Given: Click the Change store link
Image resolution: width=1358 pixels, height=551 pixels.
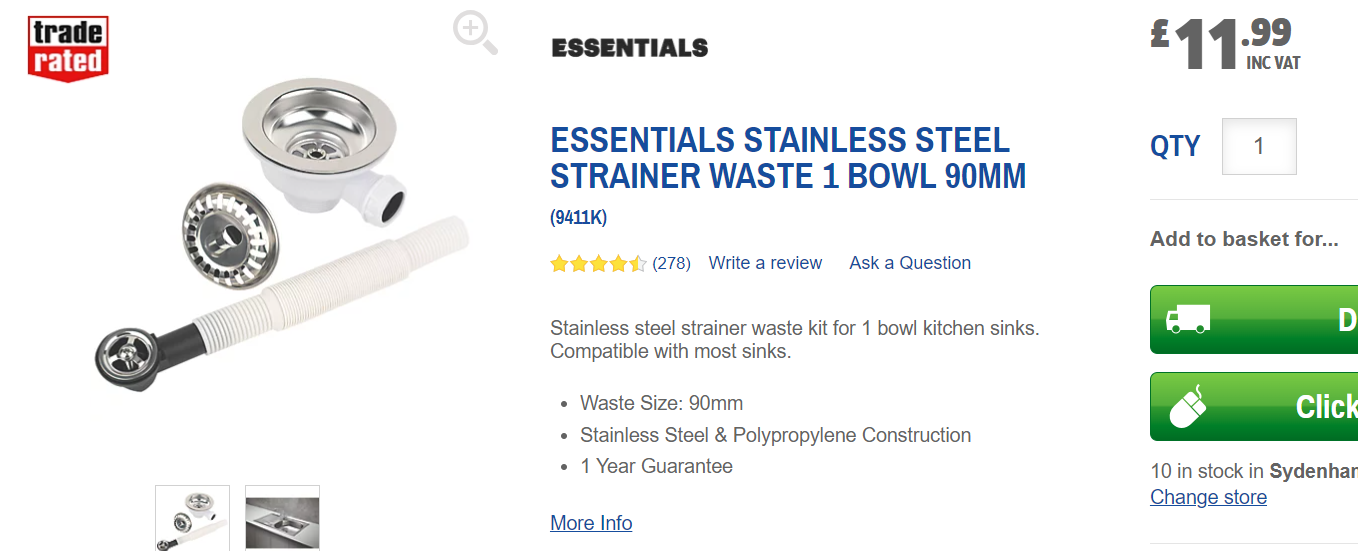Looking at the screenshot, I should point(1208,497).
